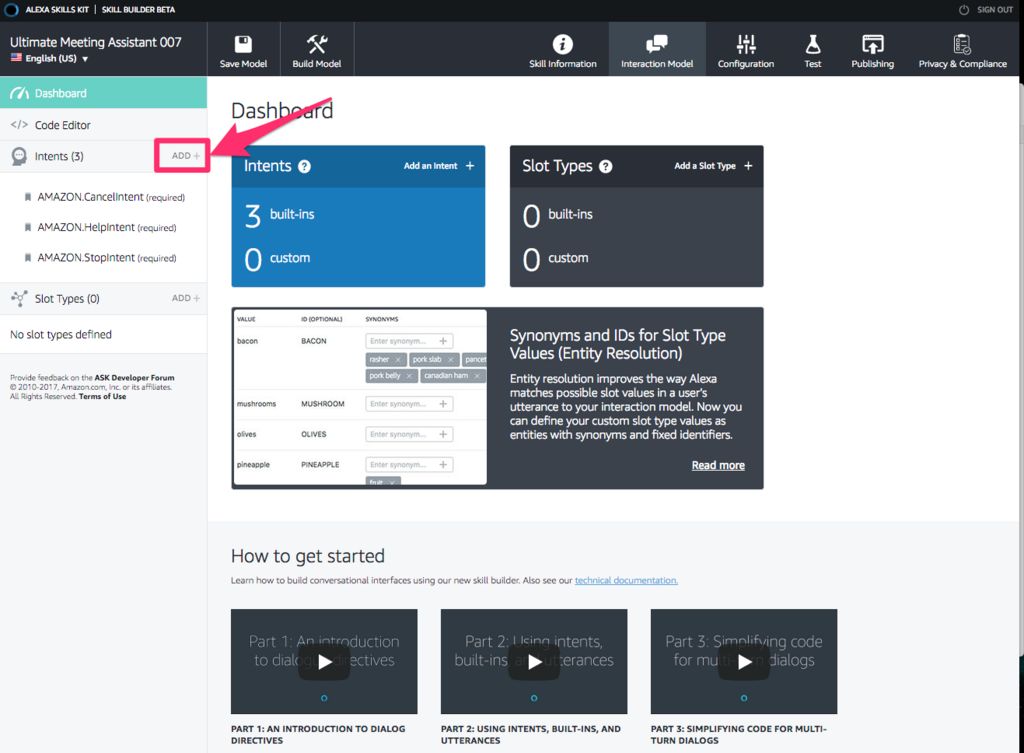Click the bookmark icon beside AMAZON.StopIntent
Image resolution: width=1024 pixels, height=753 pixels.
point(27,258)
